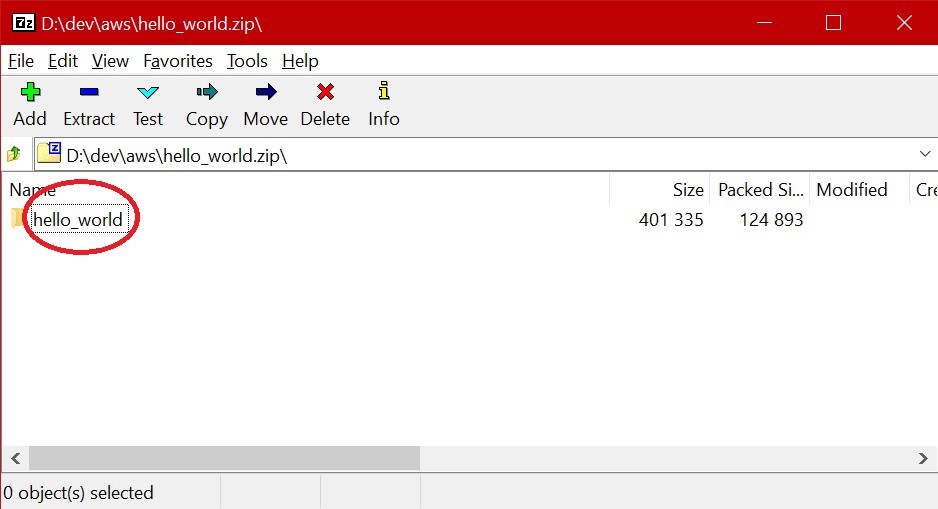Click the horizontal scrollbar thumb
The image size is (938, 509).
click(x=224, y=459)
